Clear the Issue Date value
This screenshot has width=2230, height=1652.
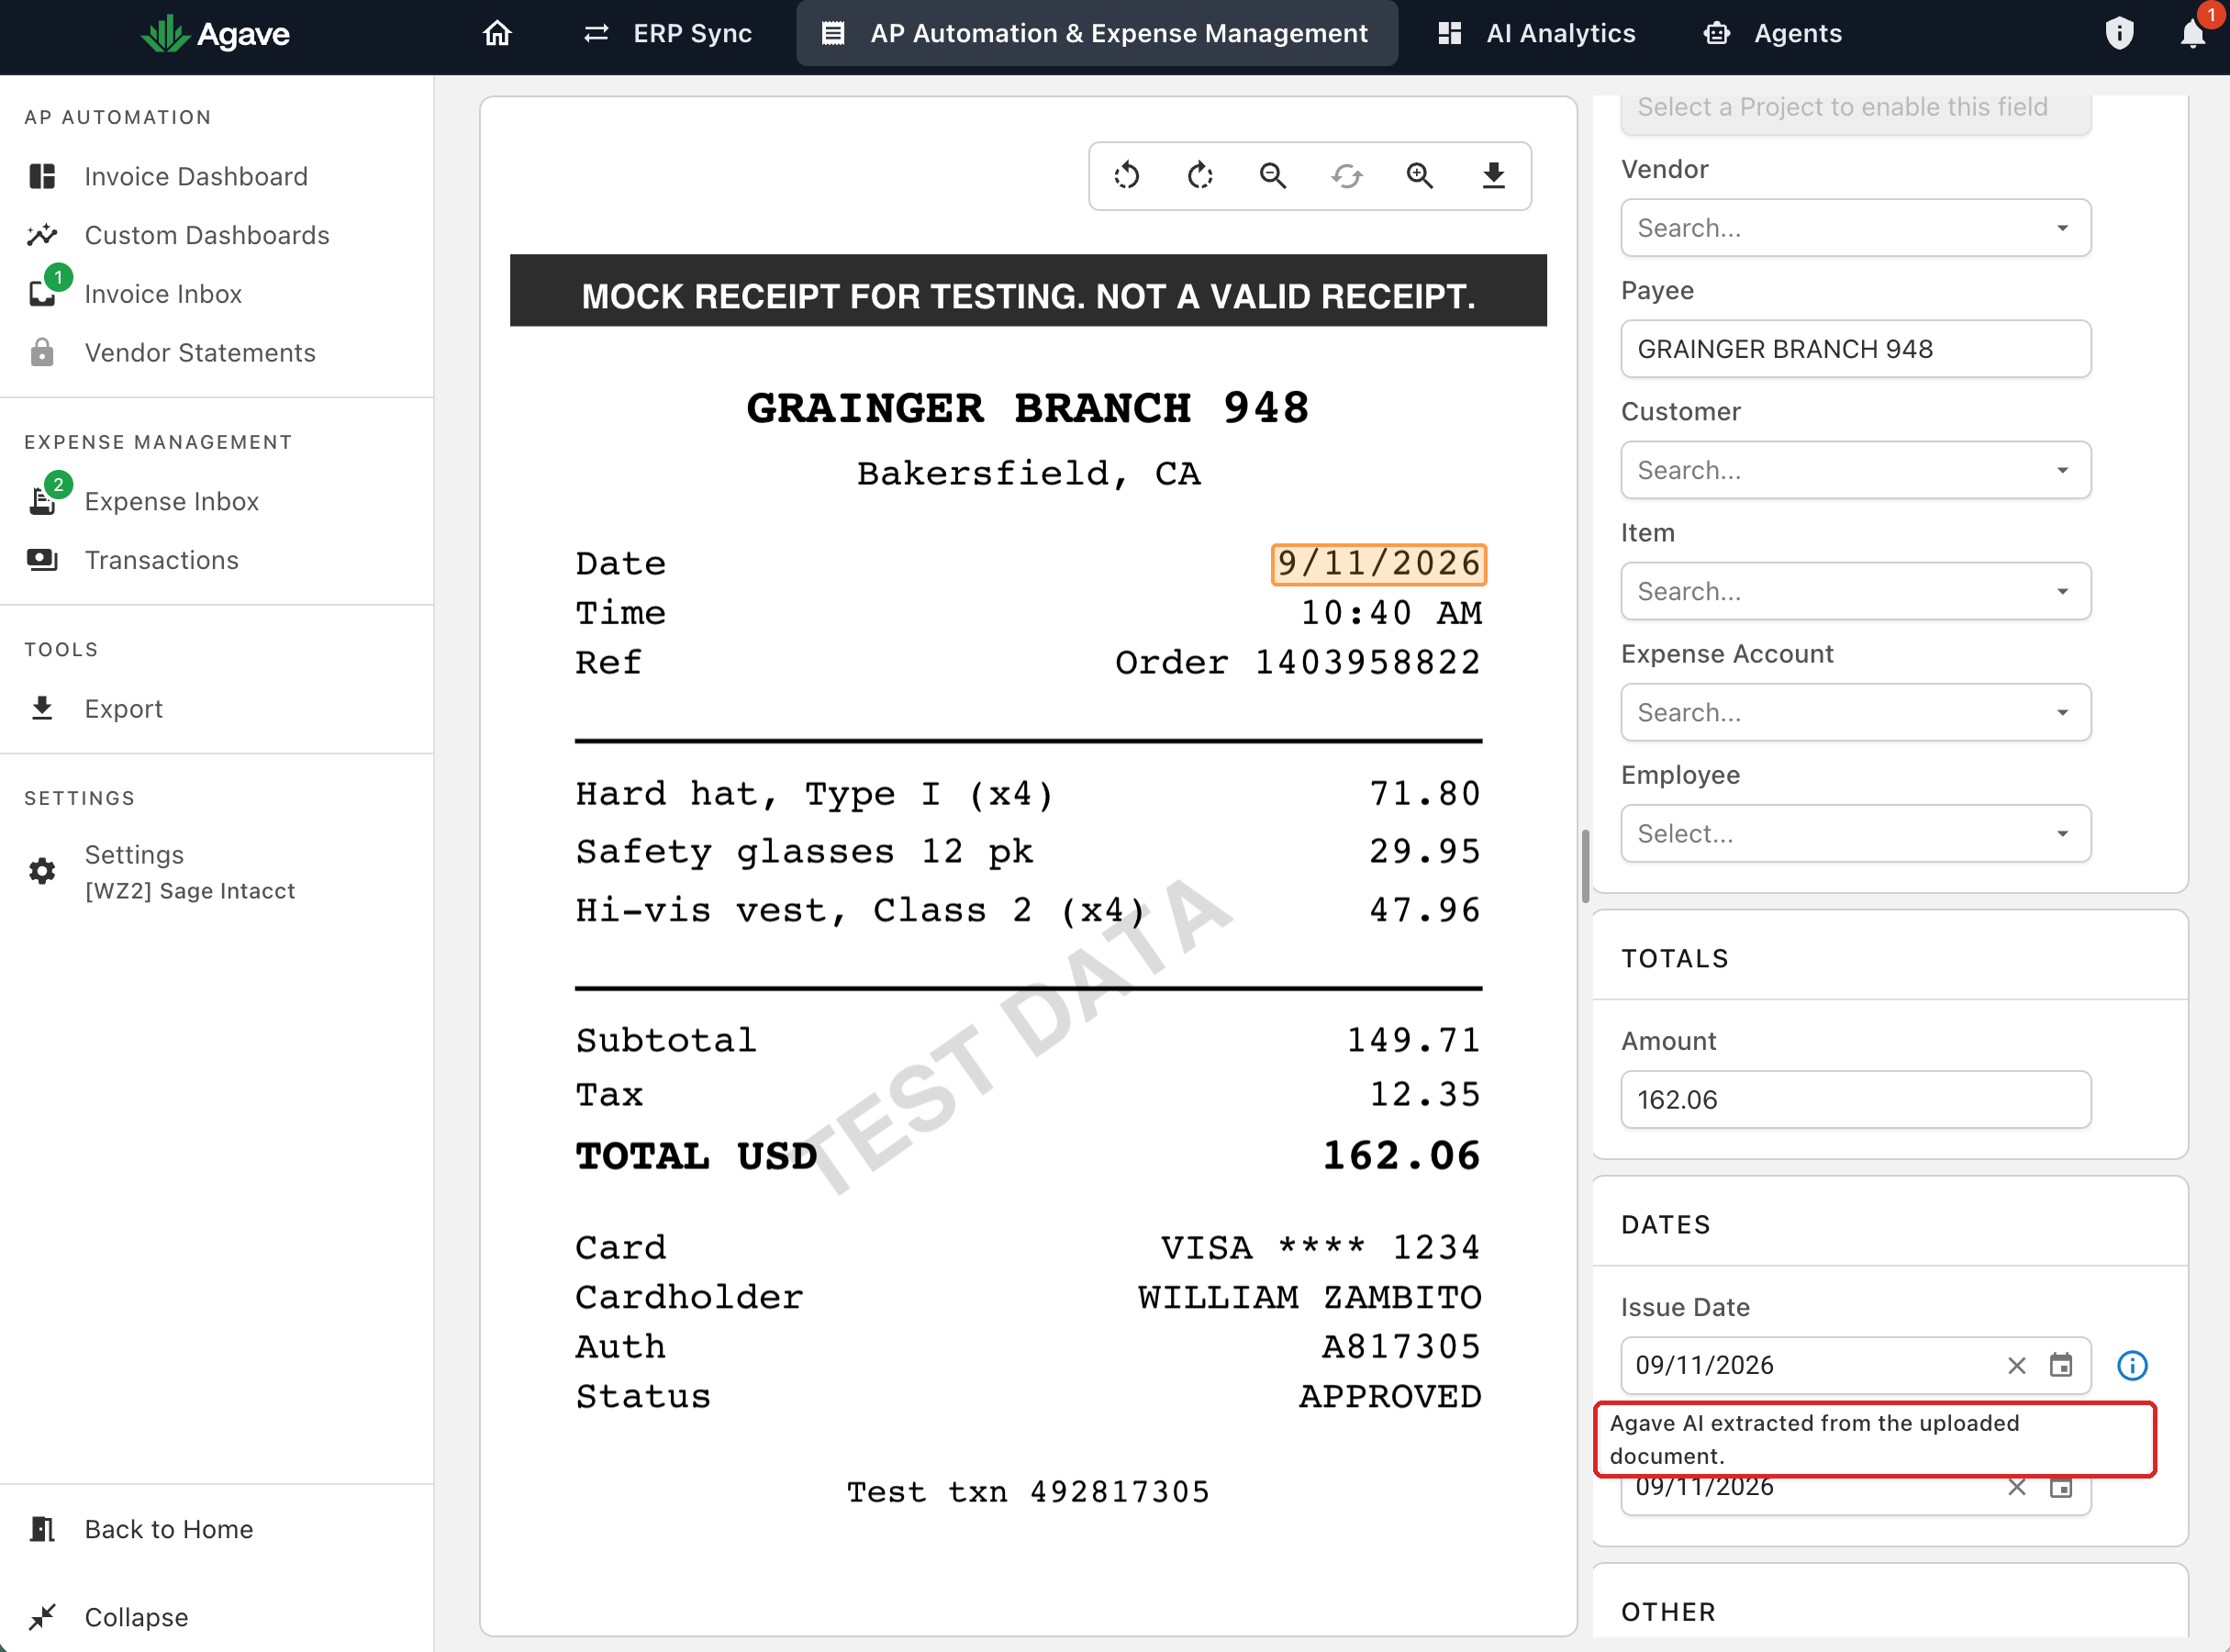coord(2016,1365)
